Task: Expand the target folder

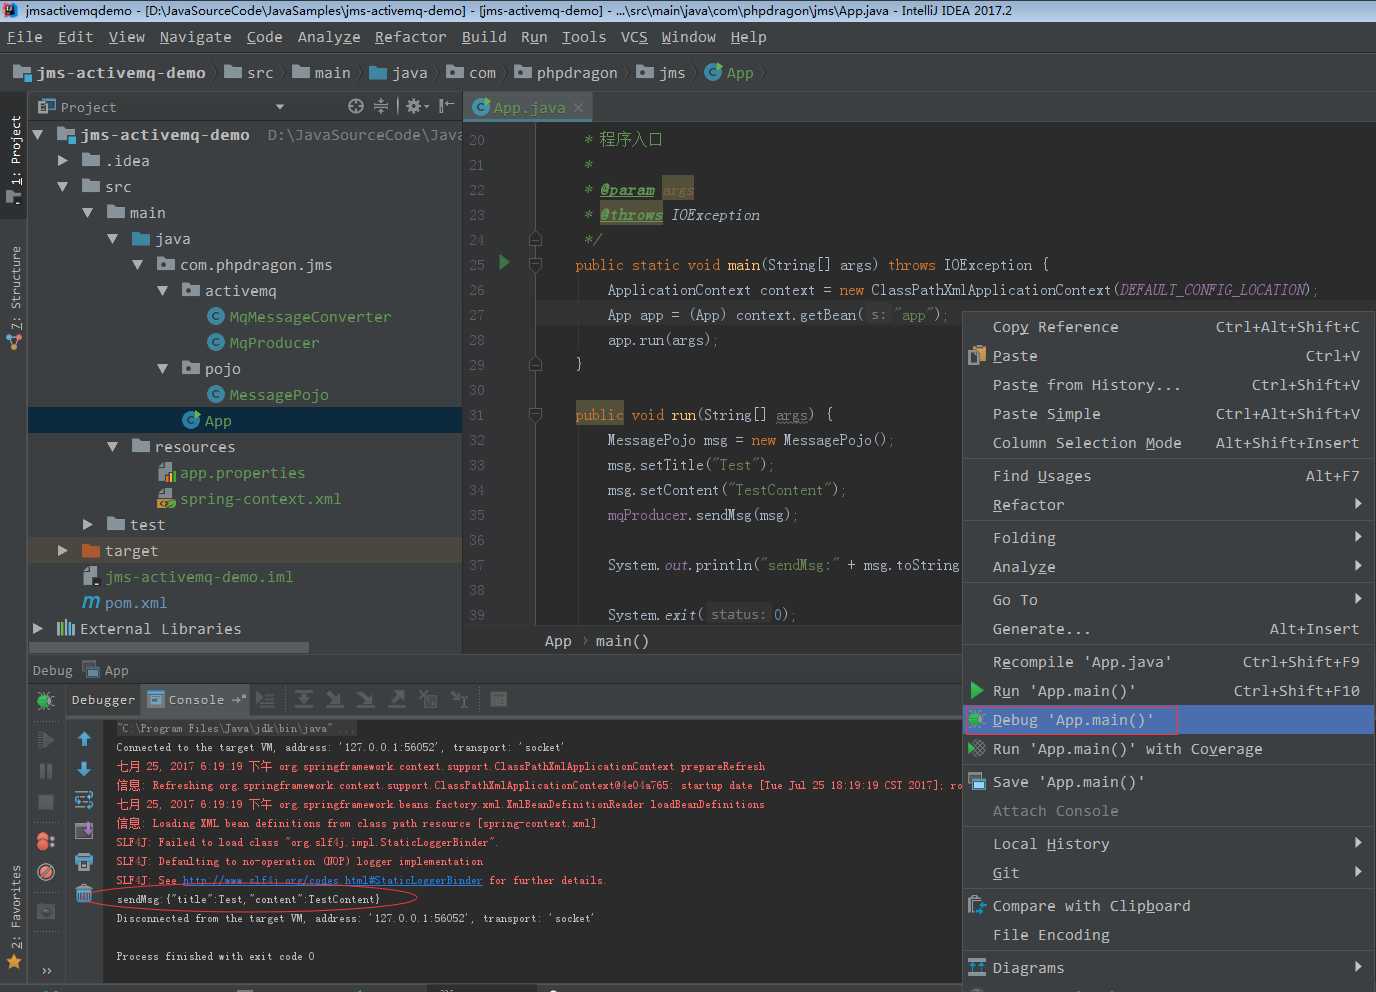Action: tap(63, 551)
